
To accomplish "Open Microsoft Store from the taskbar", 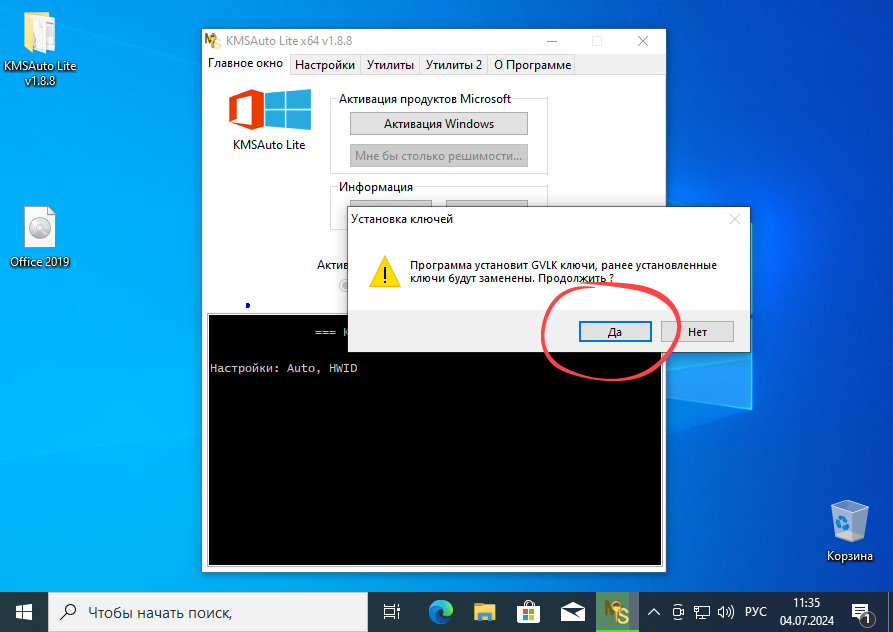I will (x=527, y=611).
